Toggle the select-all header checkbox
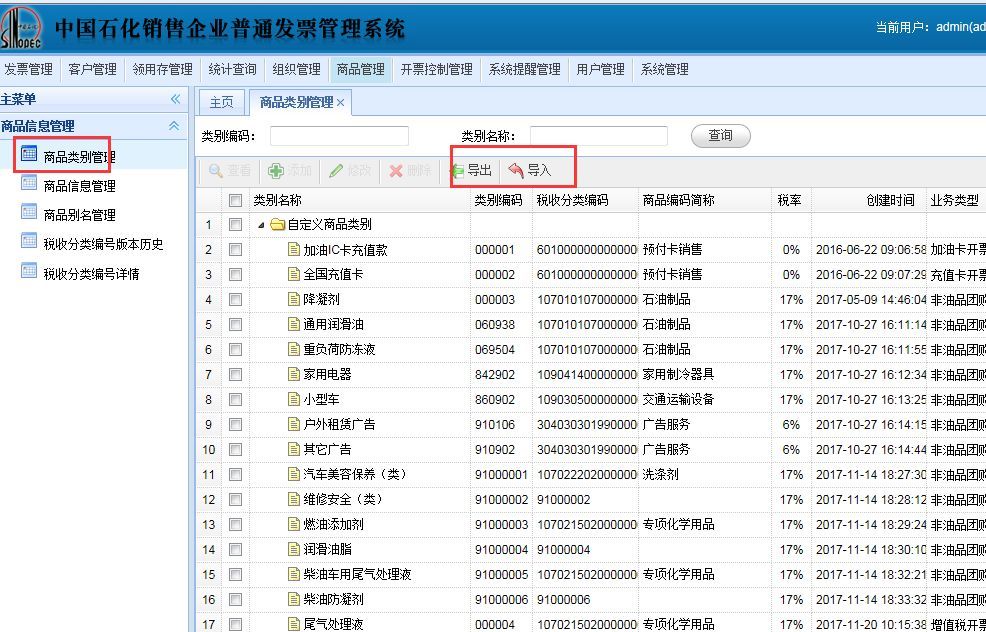Screen dimensions: 986x632 coord(235,201)
